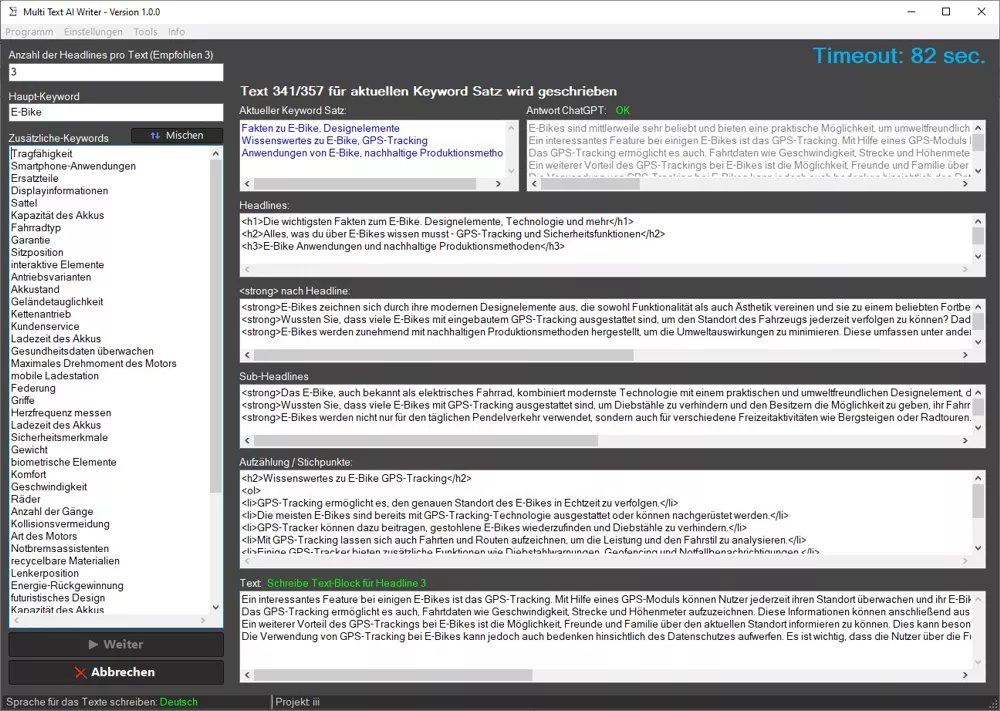
Task: Open the Tools menu
Action: [x=145, y=32]
